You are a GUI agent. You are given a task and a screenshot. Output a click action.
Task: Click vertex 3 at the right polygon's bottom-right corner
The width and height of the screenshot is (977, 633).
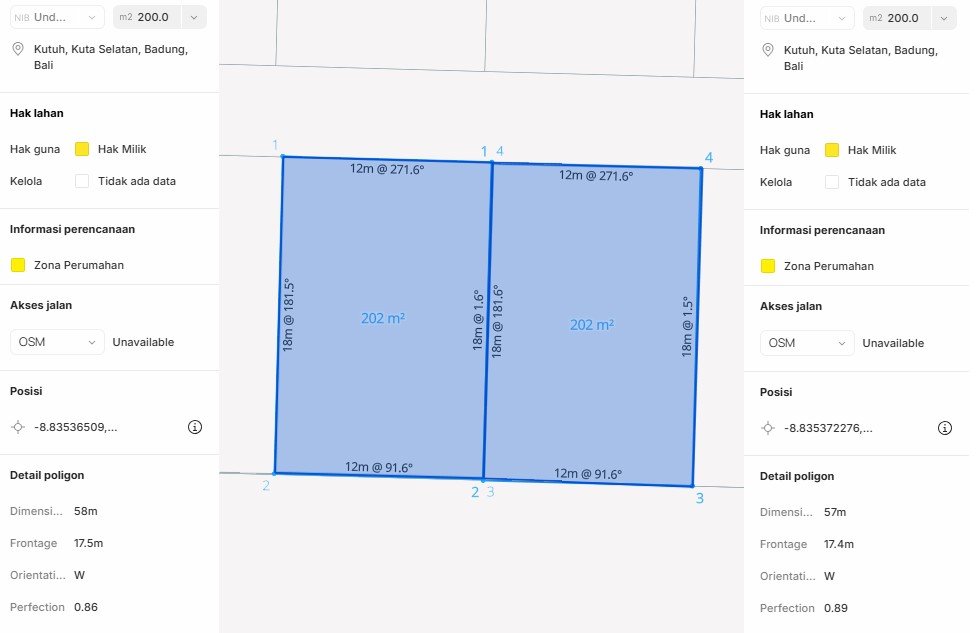(692, 486)
